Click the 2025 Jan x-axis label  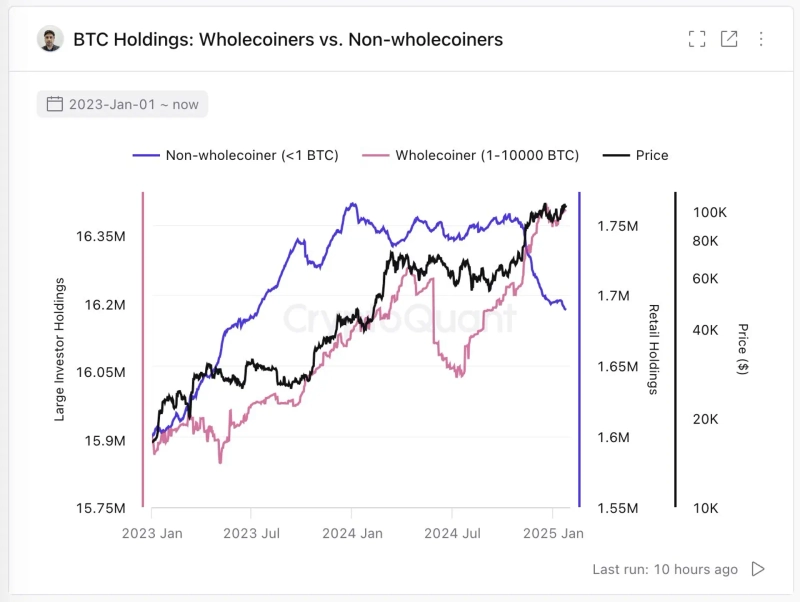(x=553, y=534)
